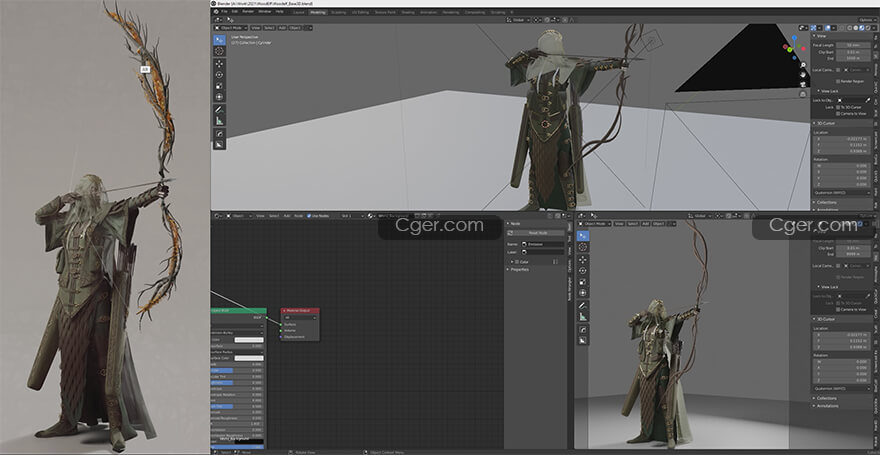Open Node menu in node editor header
The width and height of the screenshot is (880, 455).
299,215
